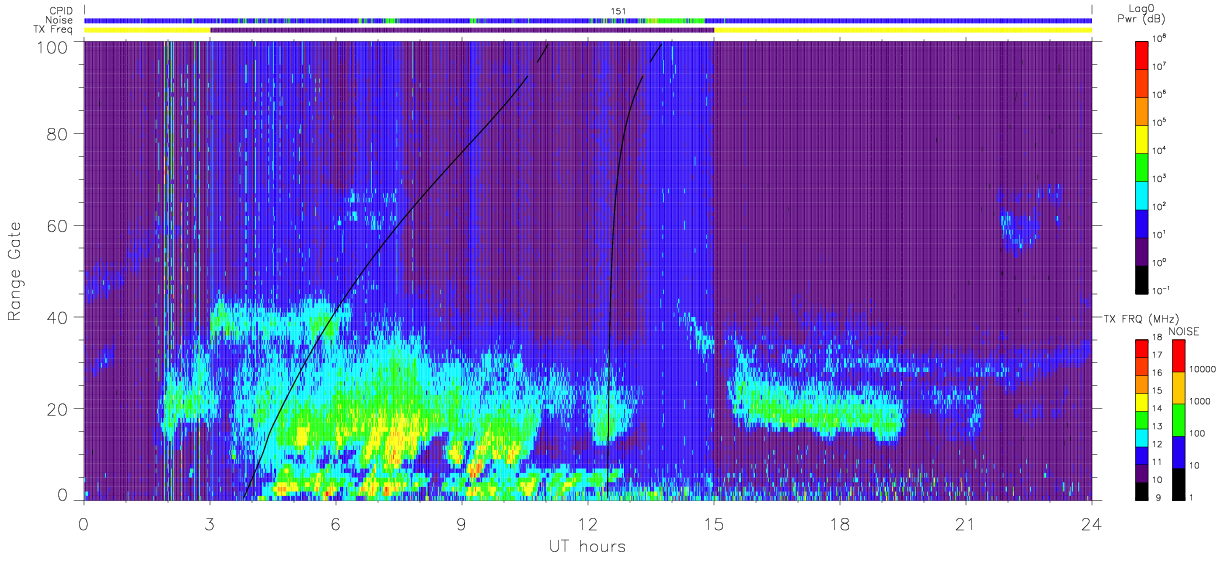Screen dimensions: 1228x567
Task: Select the x-axis tick label '6'
Action: coord(336,524)
